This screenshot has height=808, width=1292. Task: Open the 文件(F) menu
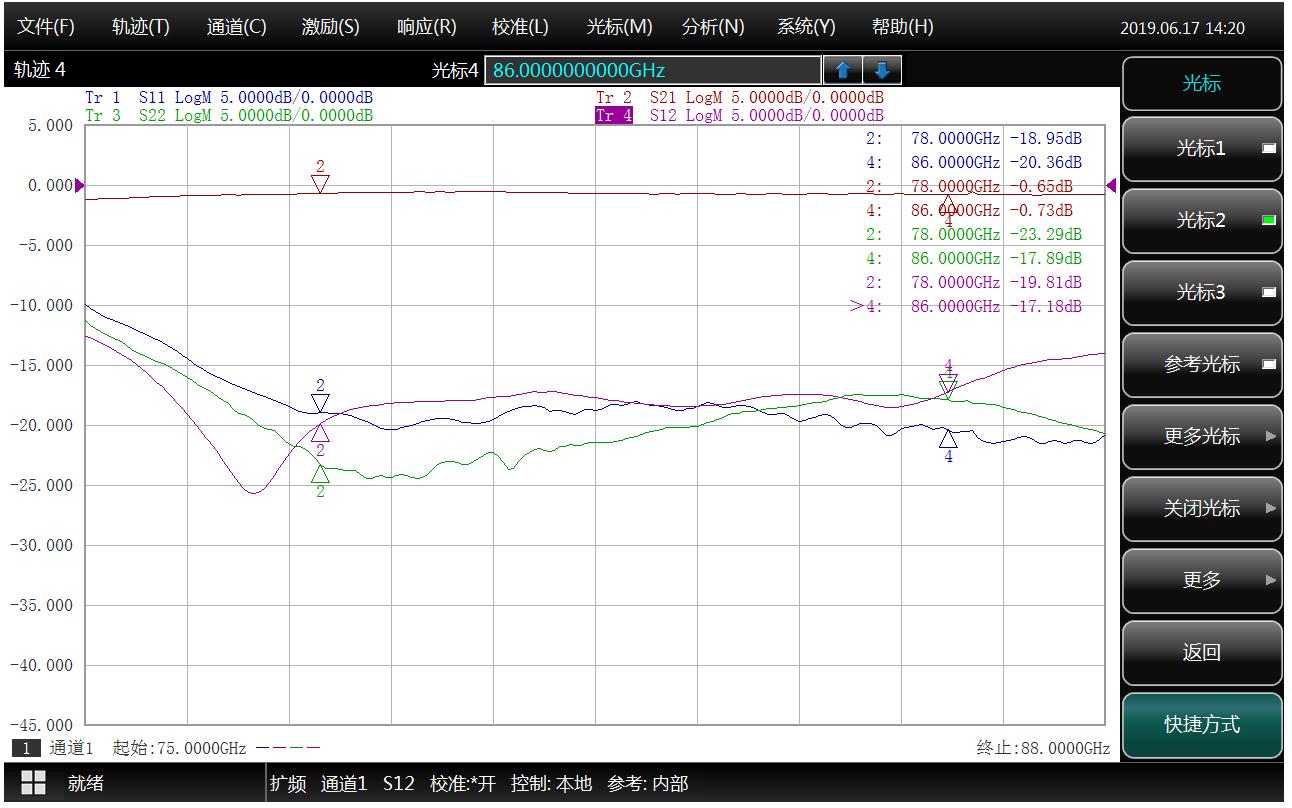(x=46, y=27)
